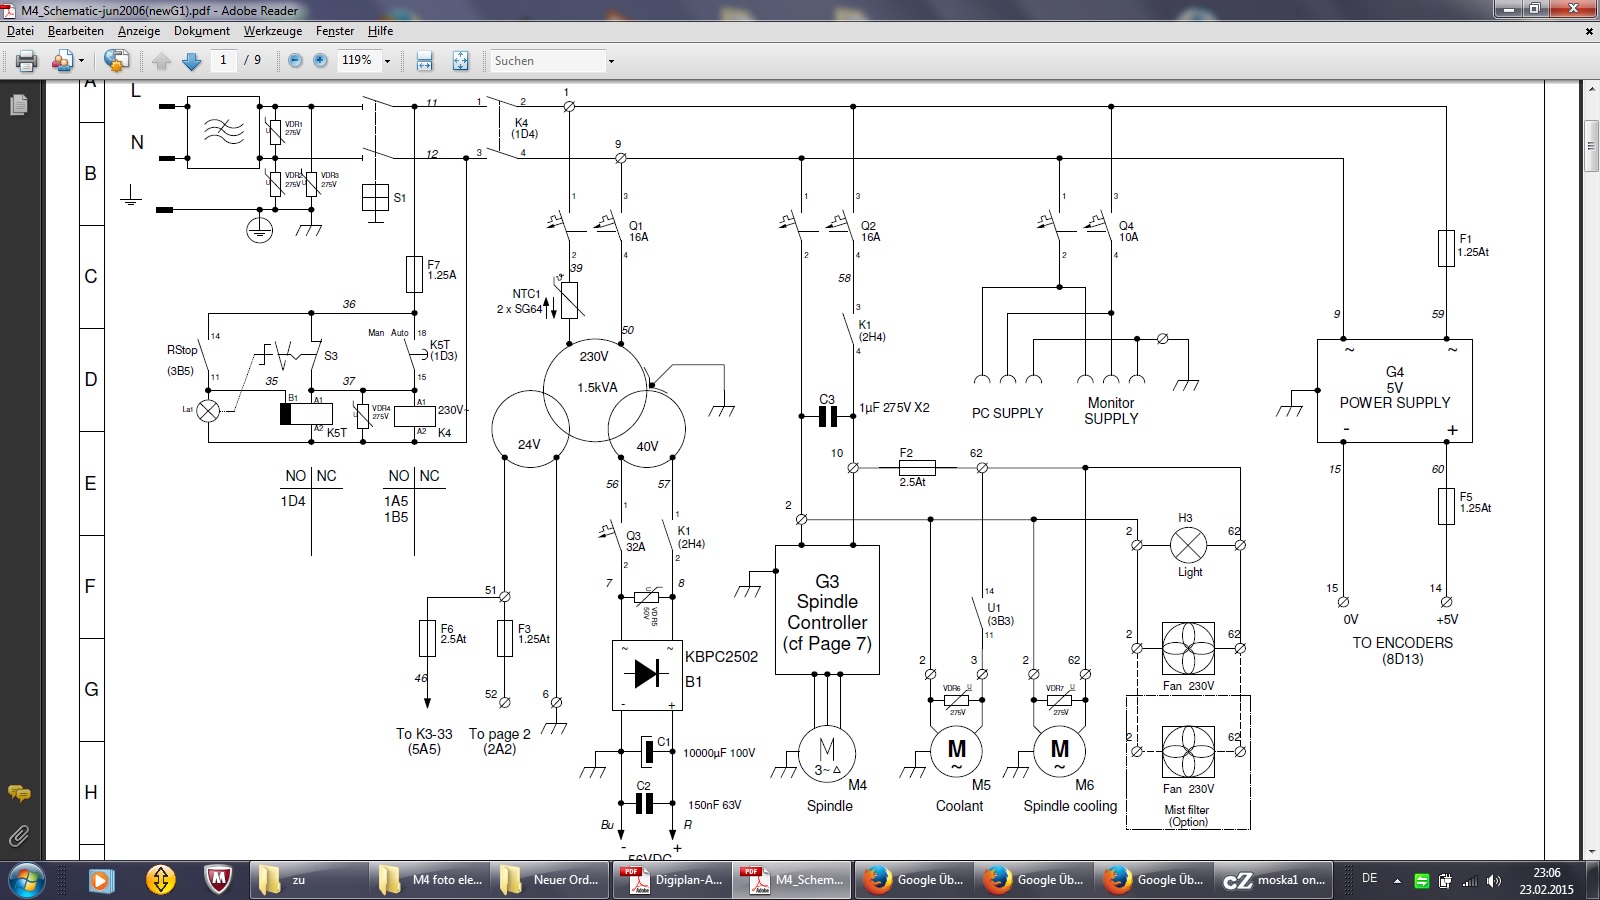Click the 'Spindle cooling' label
This screenshot has height=900, width=1600.
coord(1070,806)
